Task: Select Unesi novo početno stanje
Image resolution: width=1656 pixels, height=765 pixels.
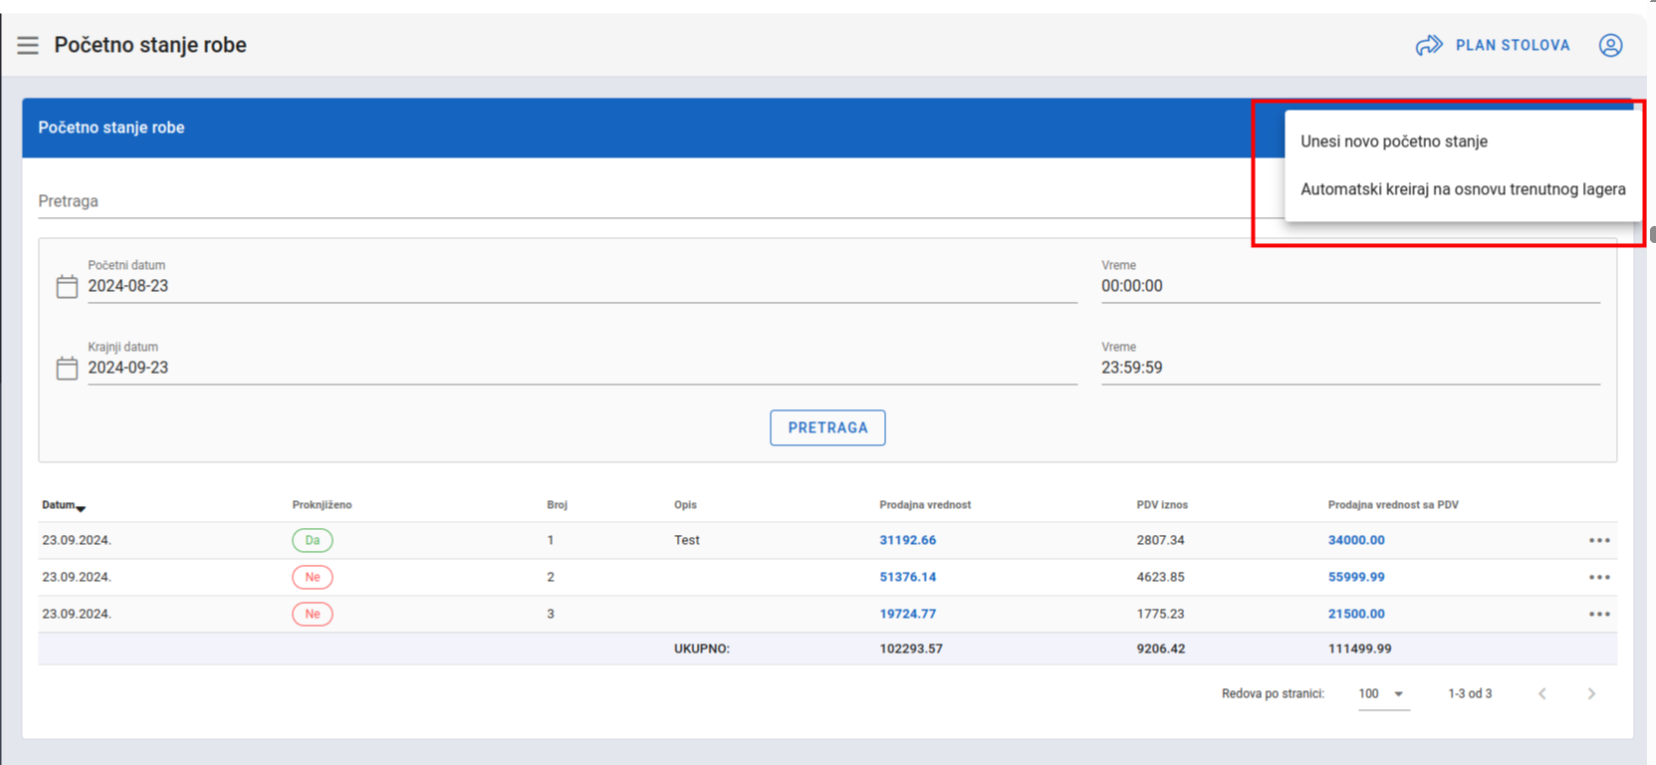Action: point(1394,142)
